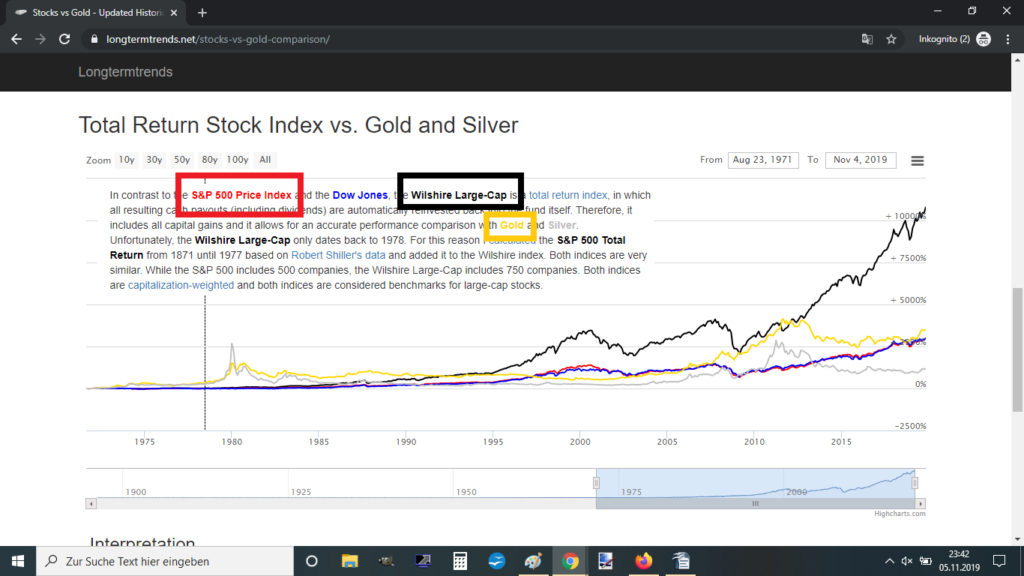
Task: Open the Windows notification center
Action: (999, 561)
